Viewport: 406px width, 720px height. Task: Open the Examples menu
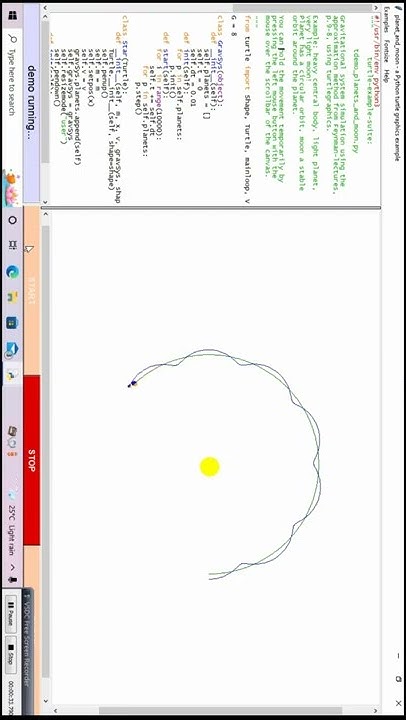point(387,19)
